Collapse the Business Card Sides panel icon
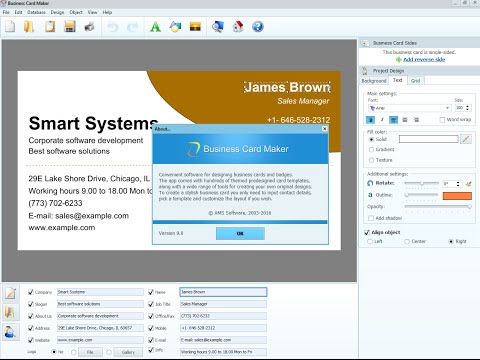The height and width of the screenshot is (360, 480). pos(365,43)
